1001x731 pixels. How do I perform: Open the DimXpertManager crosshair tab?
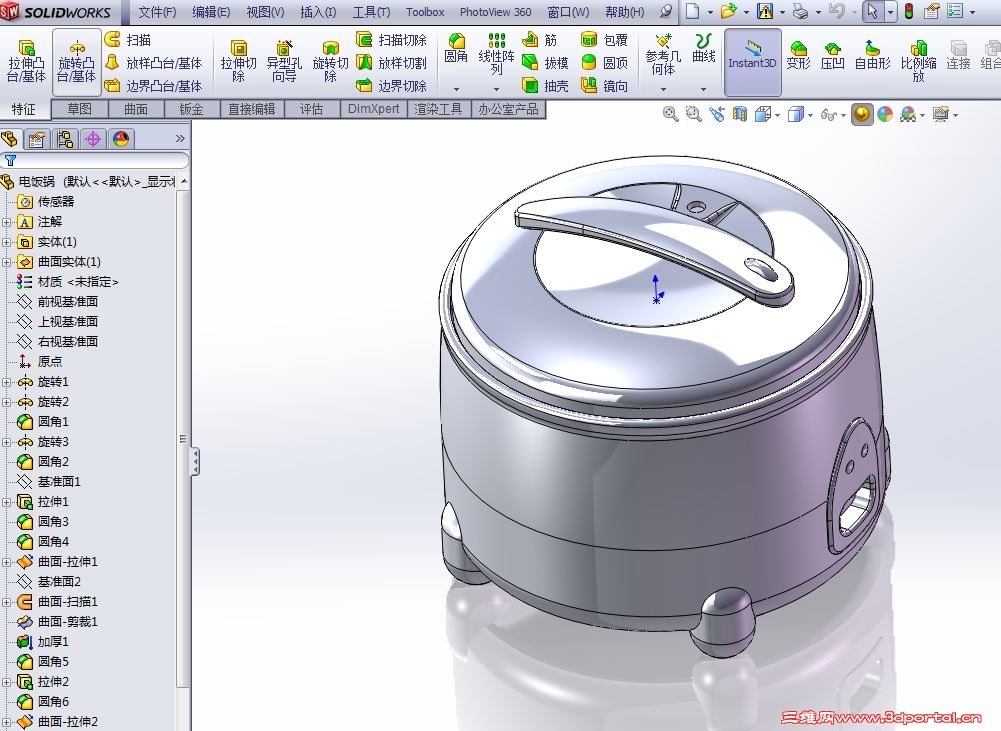click(93, 139)
